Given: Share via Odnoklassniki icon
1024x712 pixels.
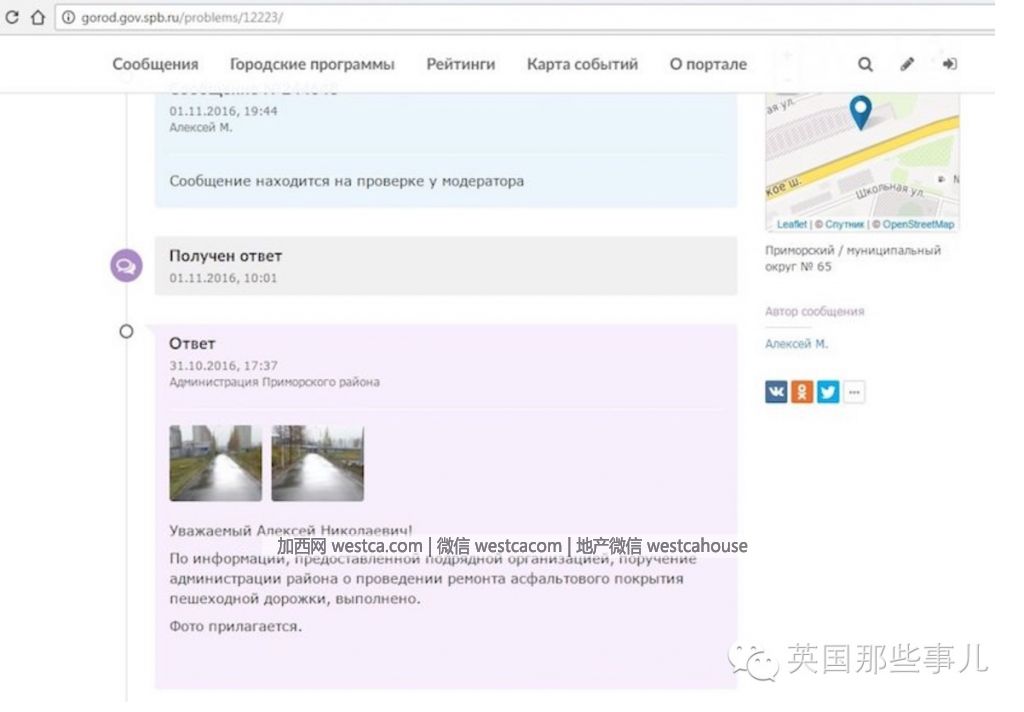Looking at the screenshot, I should (x=802, y=392).
